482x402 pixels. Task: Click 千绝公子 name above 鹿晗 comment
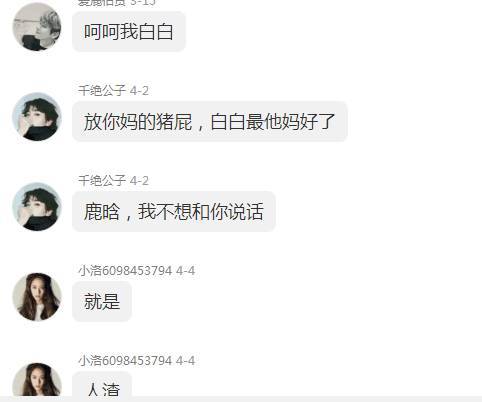(x=102, y=180)
